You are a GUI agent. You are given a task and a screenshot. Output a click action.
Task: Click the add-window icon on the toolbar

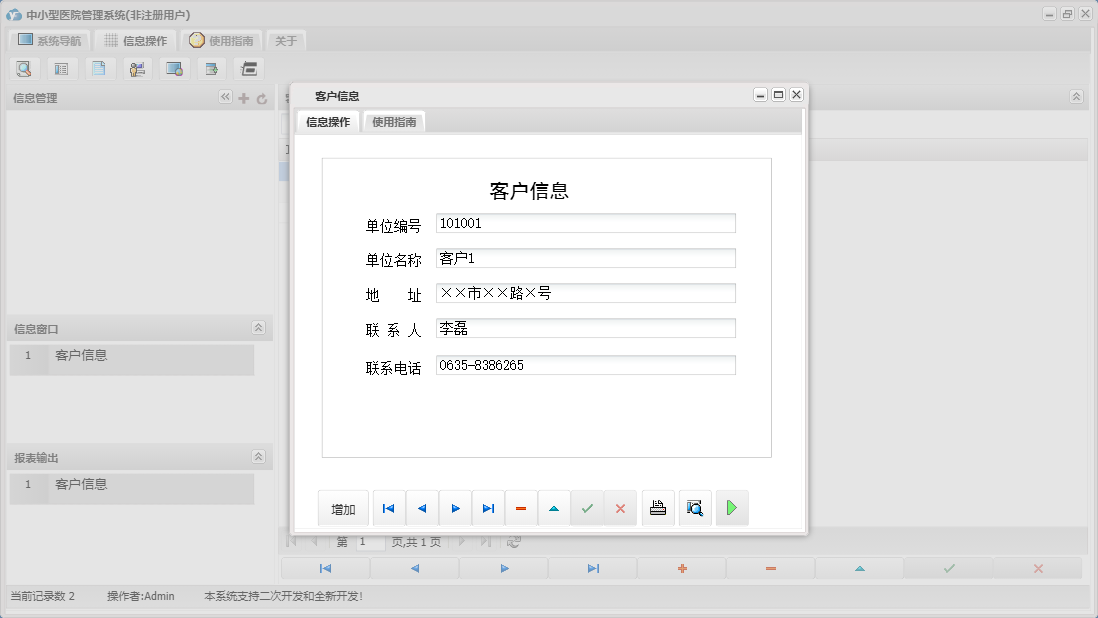click(211, 68)
